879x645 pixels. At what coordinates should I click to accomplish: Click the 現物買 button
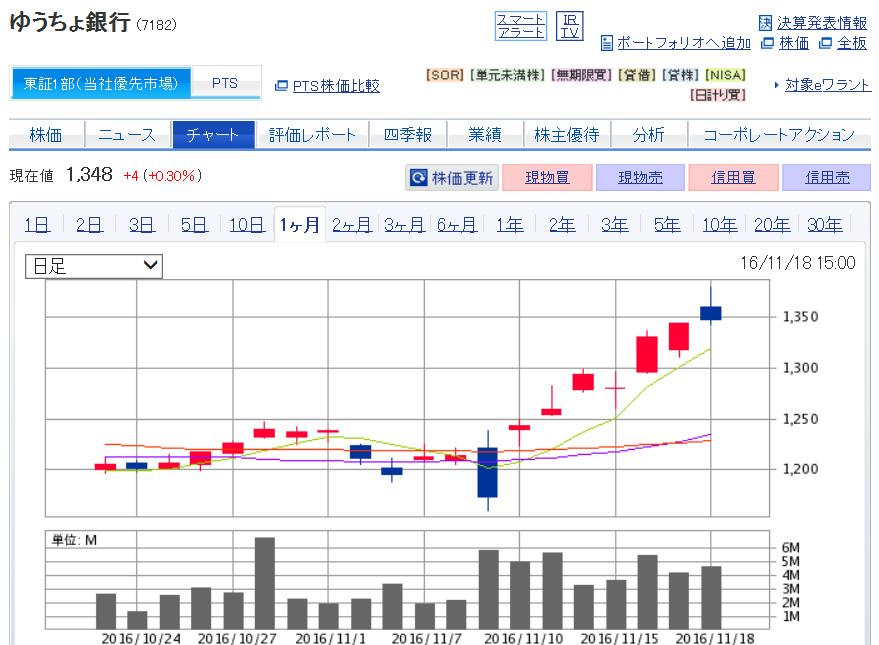(x=547, y=178)
